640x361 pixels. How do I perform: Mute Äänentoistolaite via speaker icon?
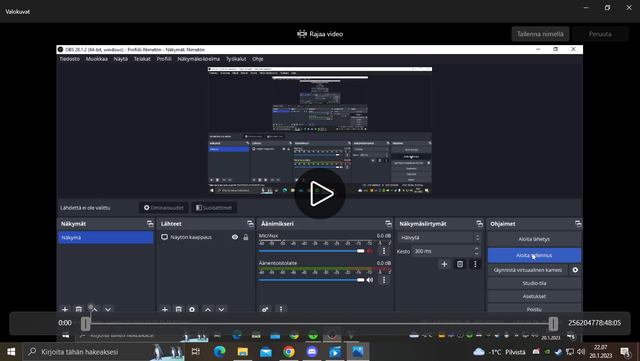(370, 280)
